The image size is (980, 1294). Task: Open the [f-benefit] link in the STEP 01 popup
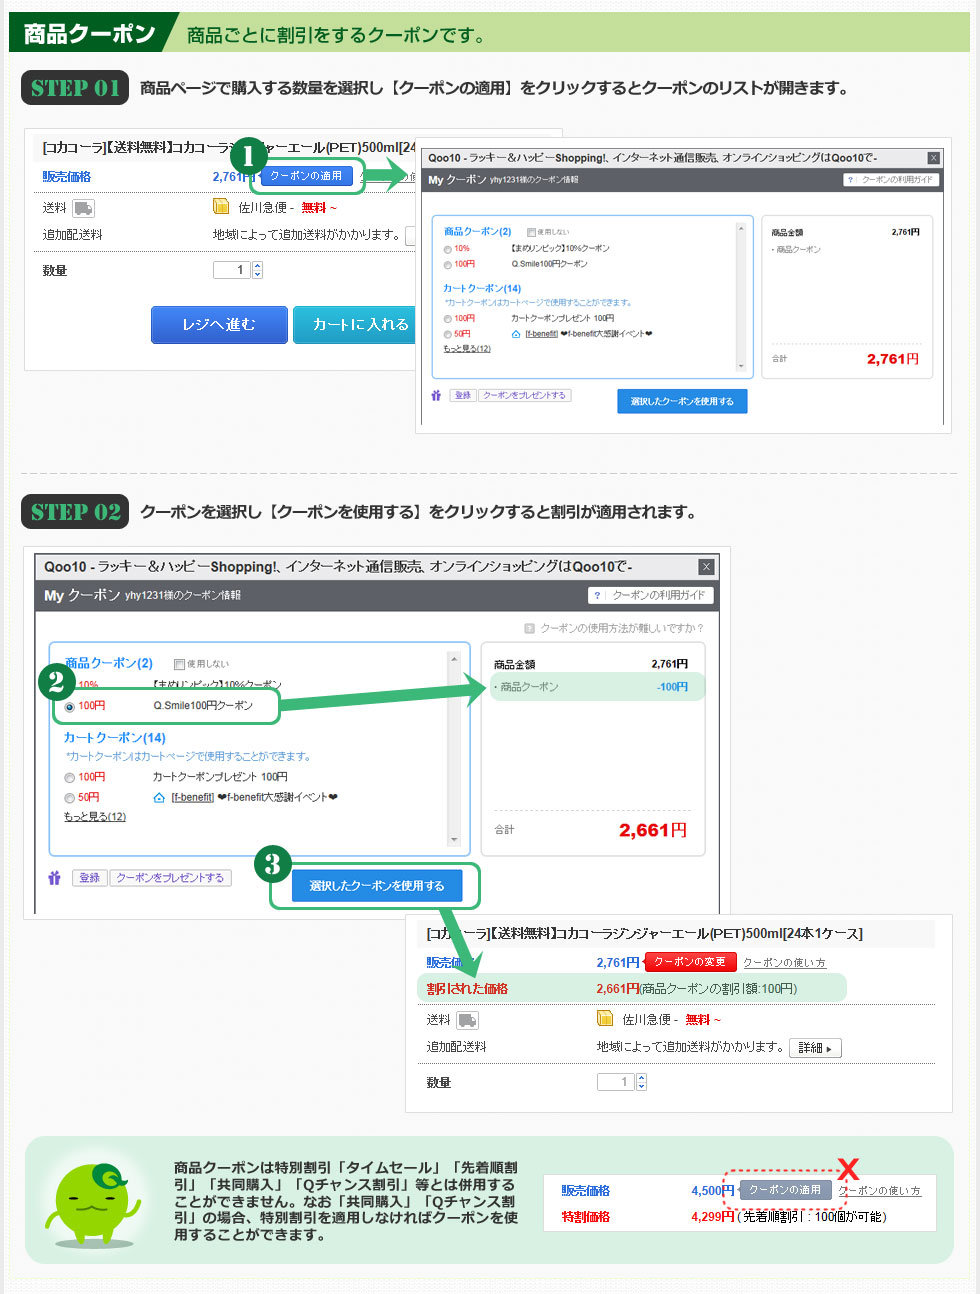click(x=541, y=334)
